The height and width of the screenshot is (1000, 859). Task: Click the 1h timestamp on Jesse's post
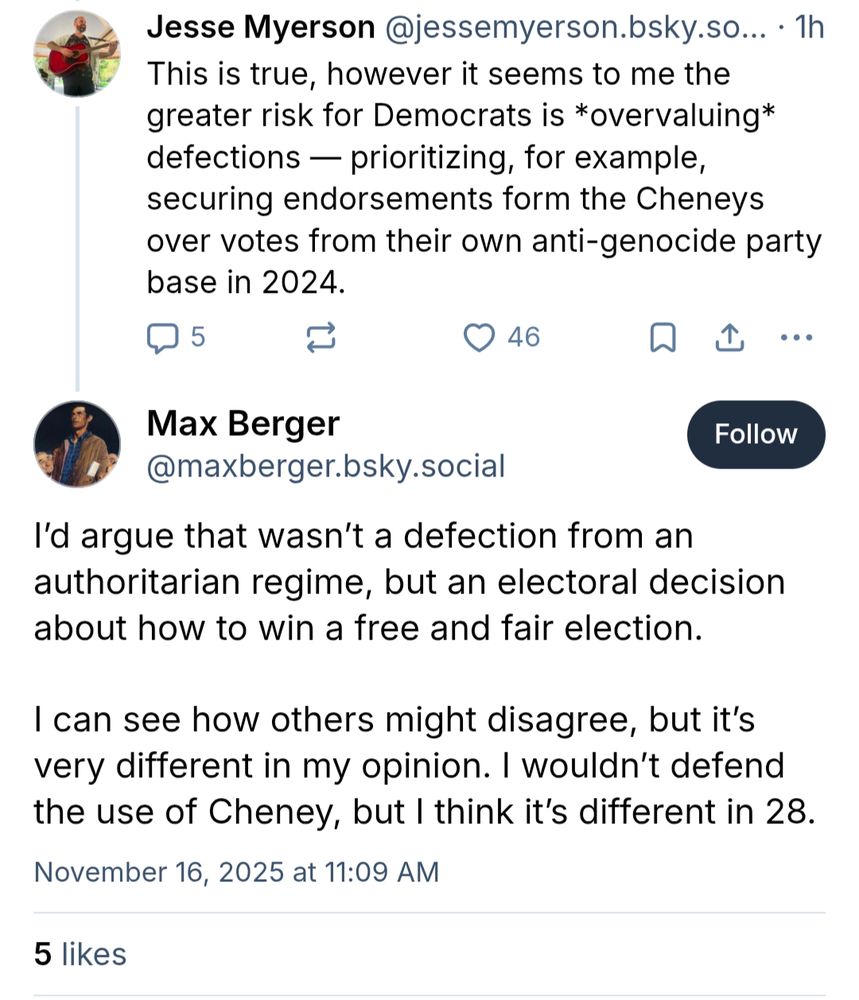(806, 29)
